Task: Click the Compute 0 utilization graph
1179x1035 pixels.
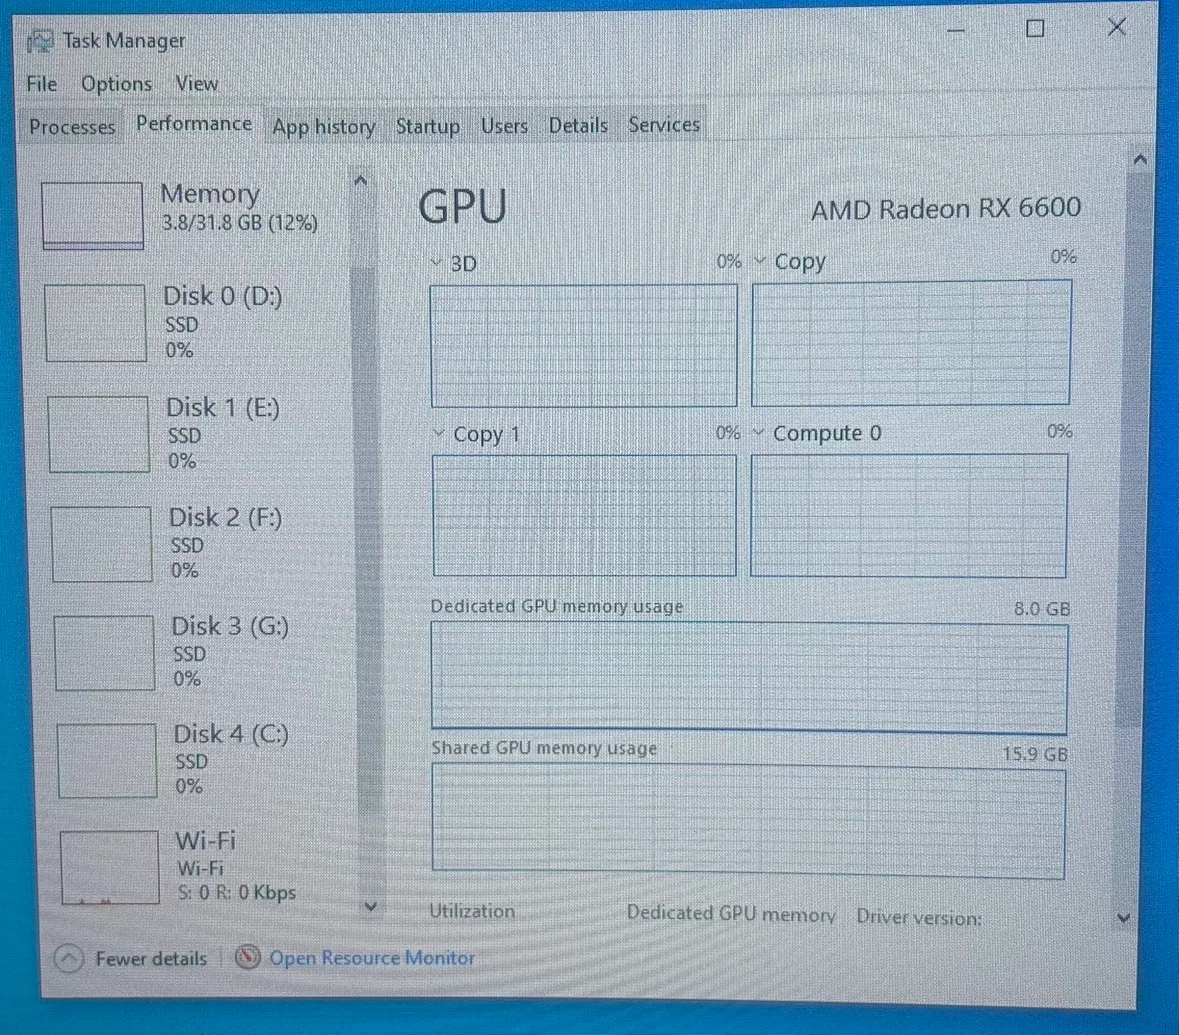Action: (x=908, y=515)
